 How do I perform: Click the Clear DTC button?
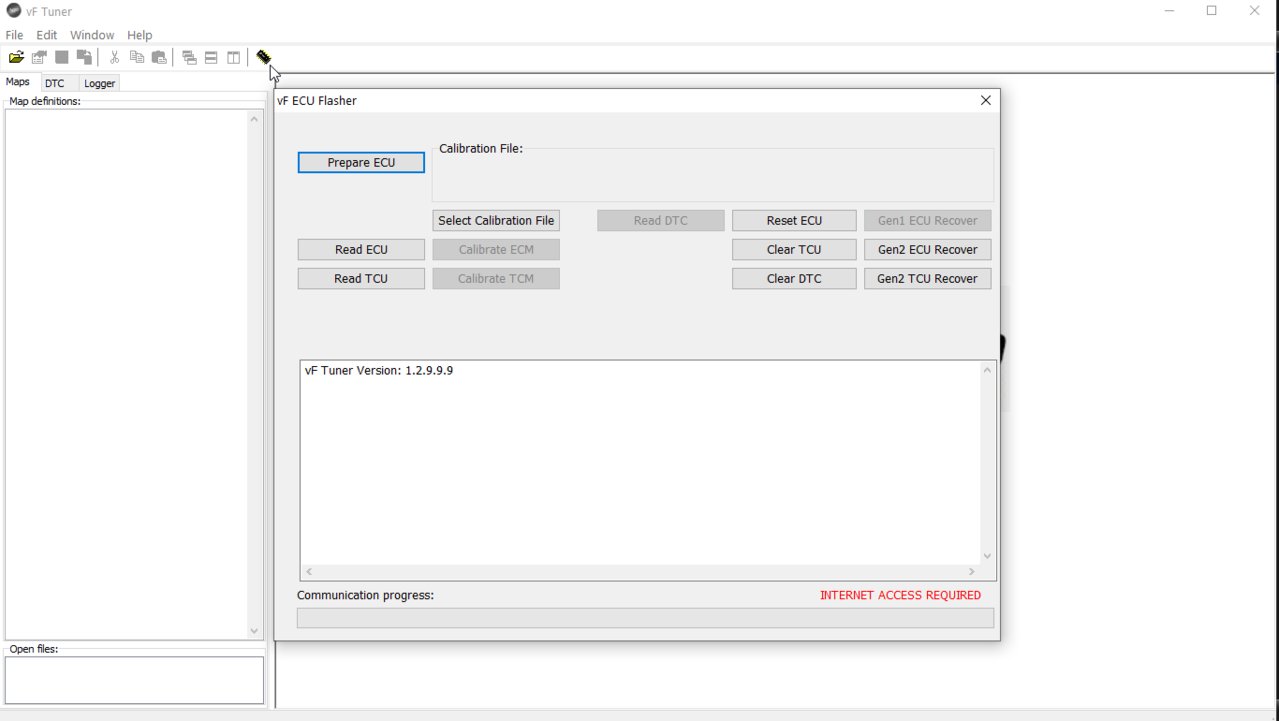794,278
